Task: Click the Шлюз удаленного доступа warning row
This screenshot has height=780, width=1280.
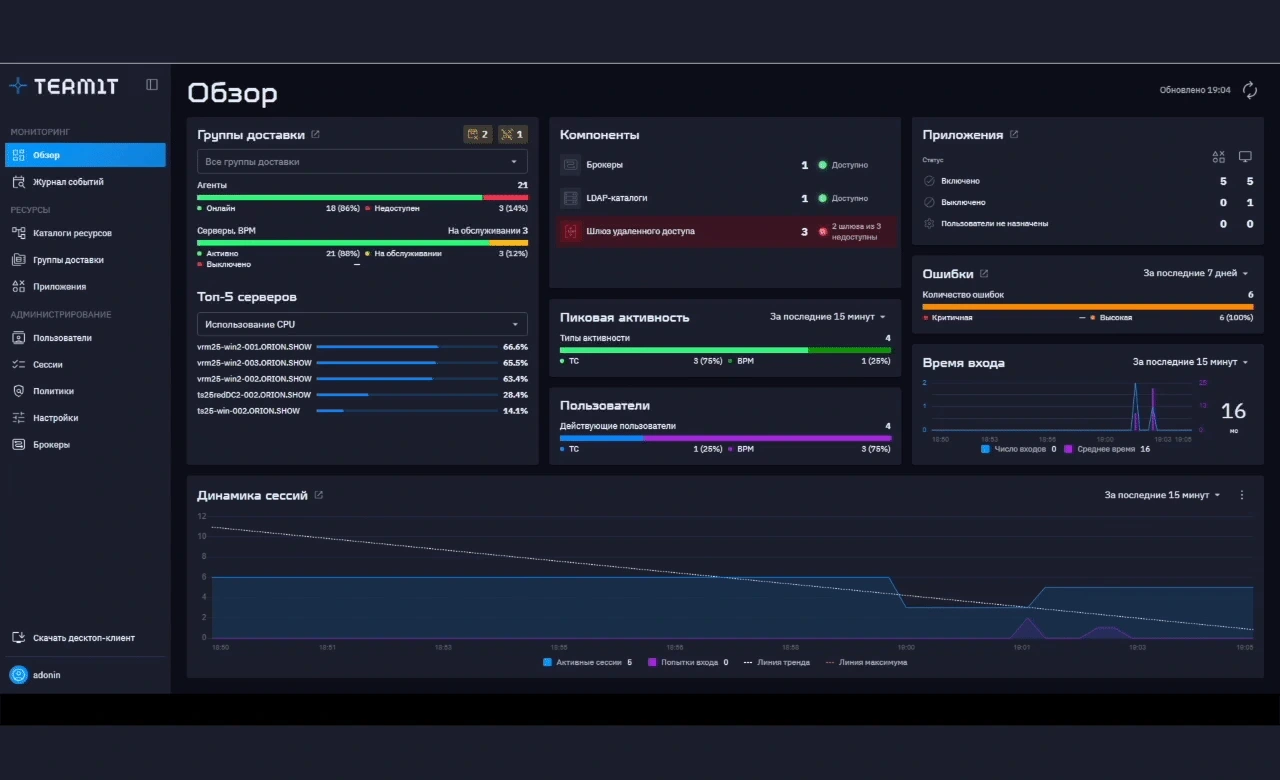Action: pos(724,231)
